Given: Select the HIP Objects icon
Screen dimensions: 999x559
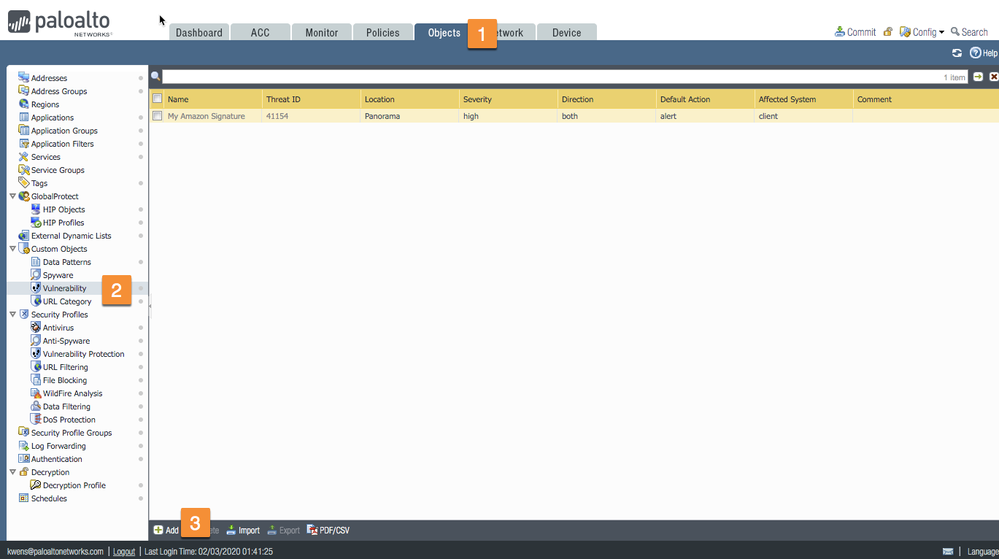Looking at the screenshot, I should point(36,209).
